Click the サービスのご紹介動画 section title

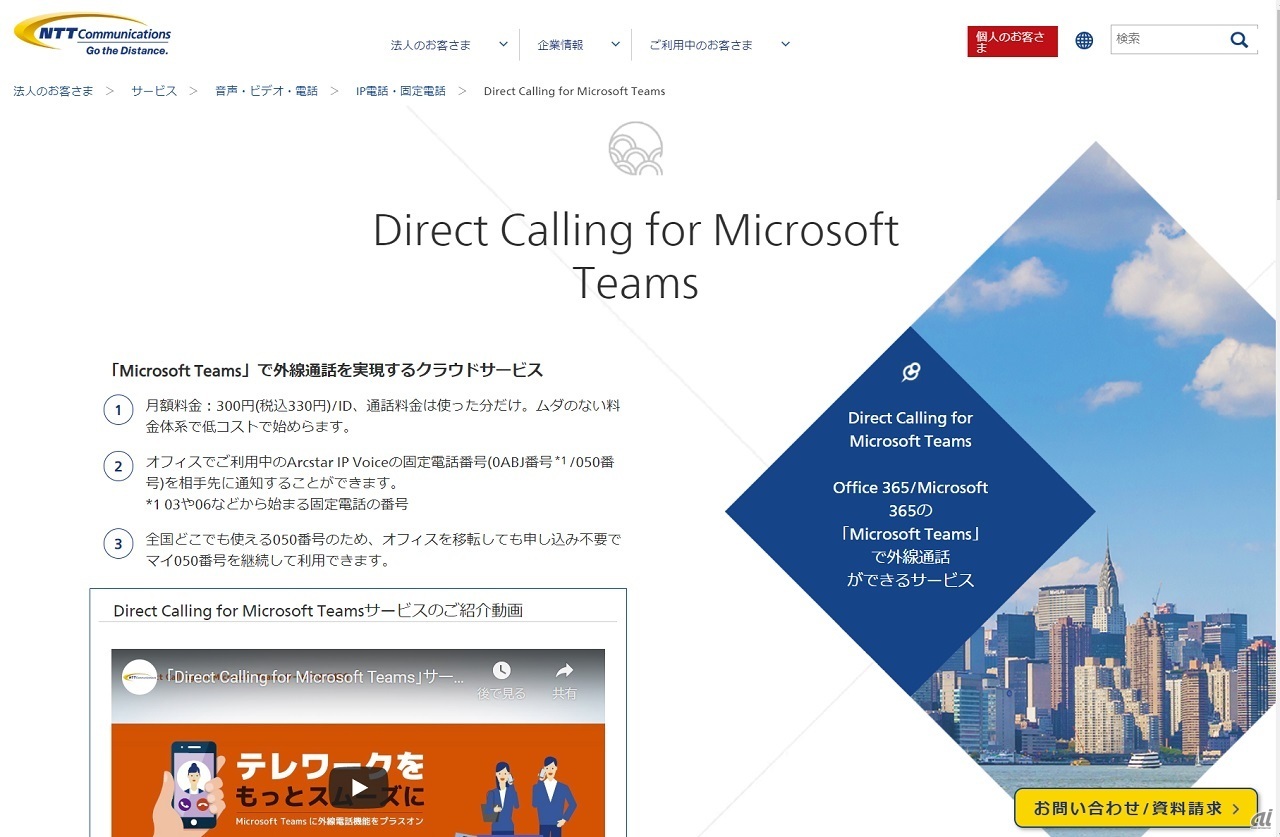318,610
